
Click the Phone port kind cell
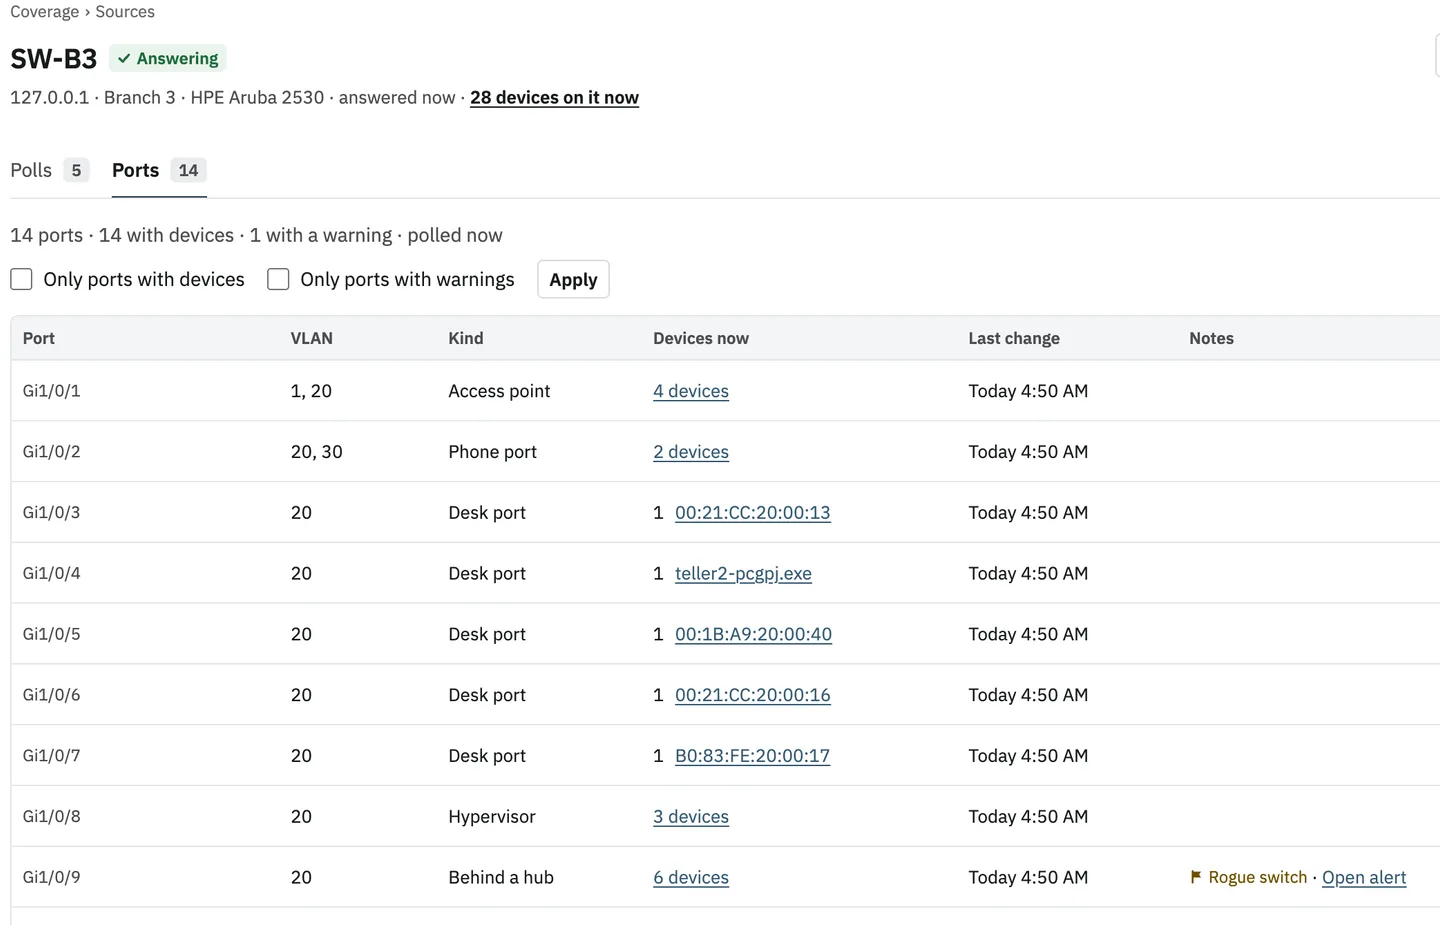click(x=492, y=452)
